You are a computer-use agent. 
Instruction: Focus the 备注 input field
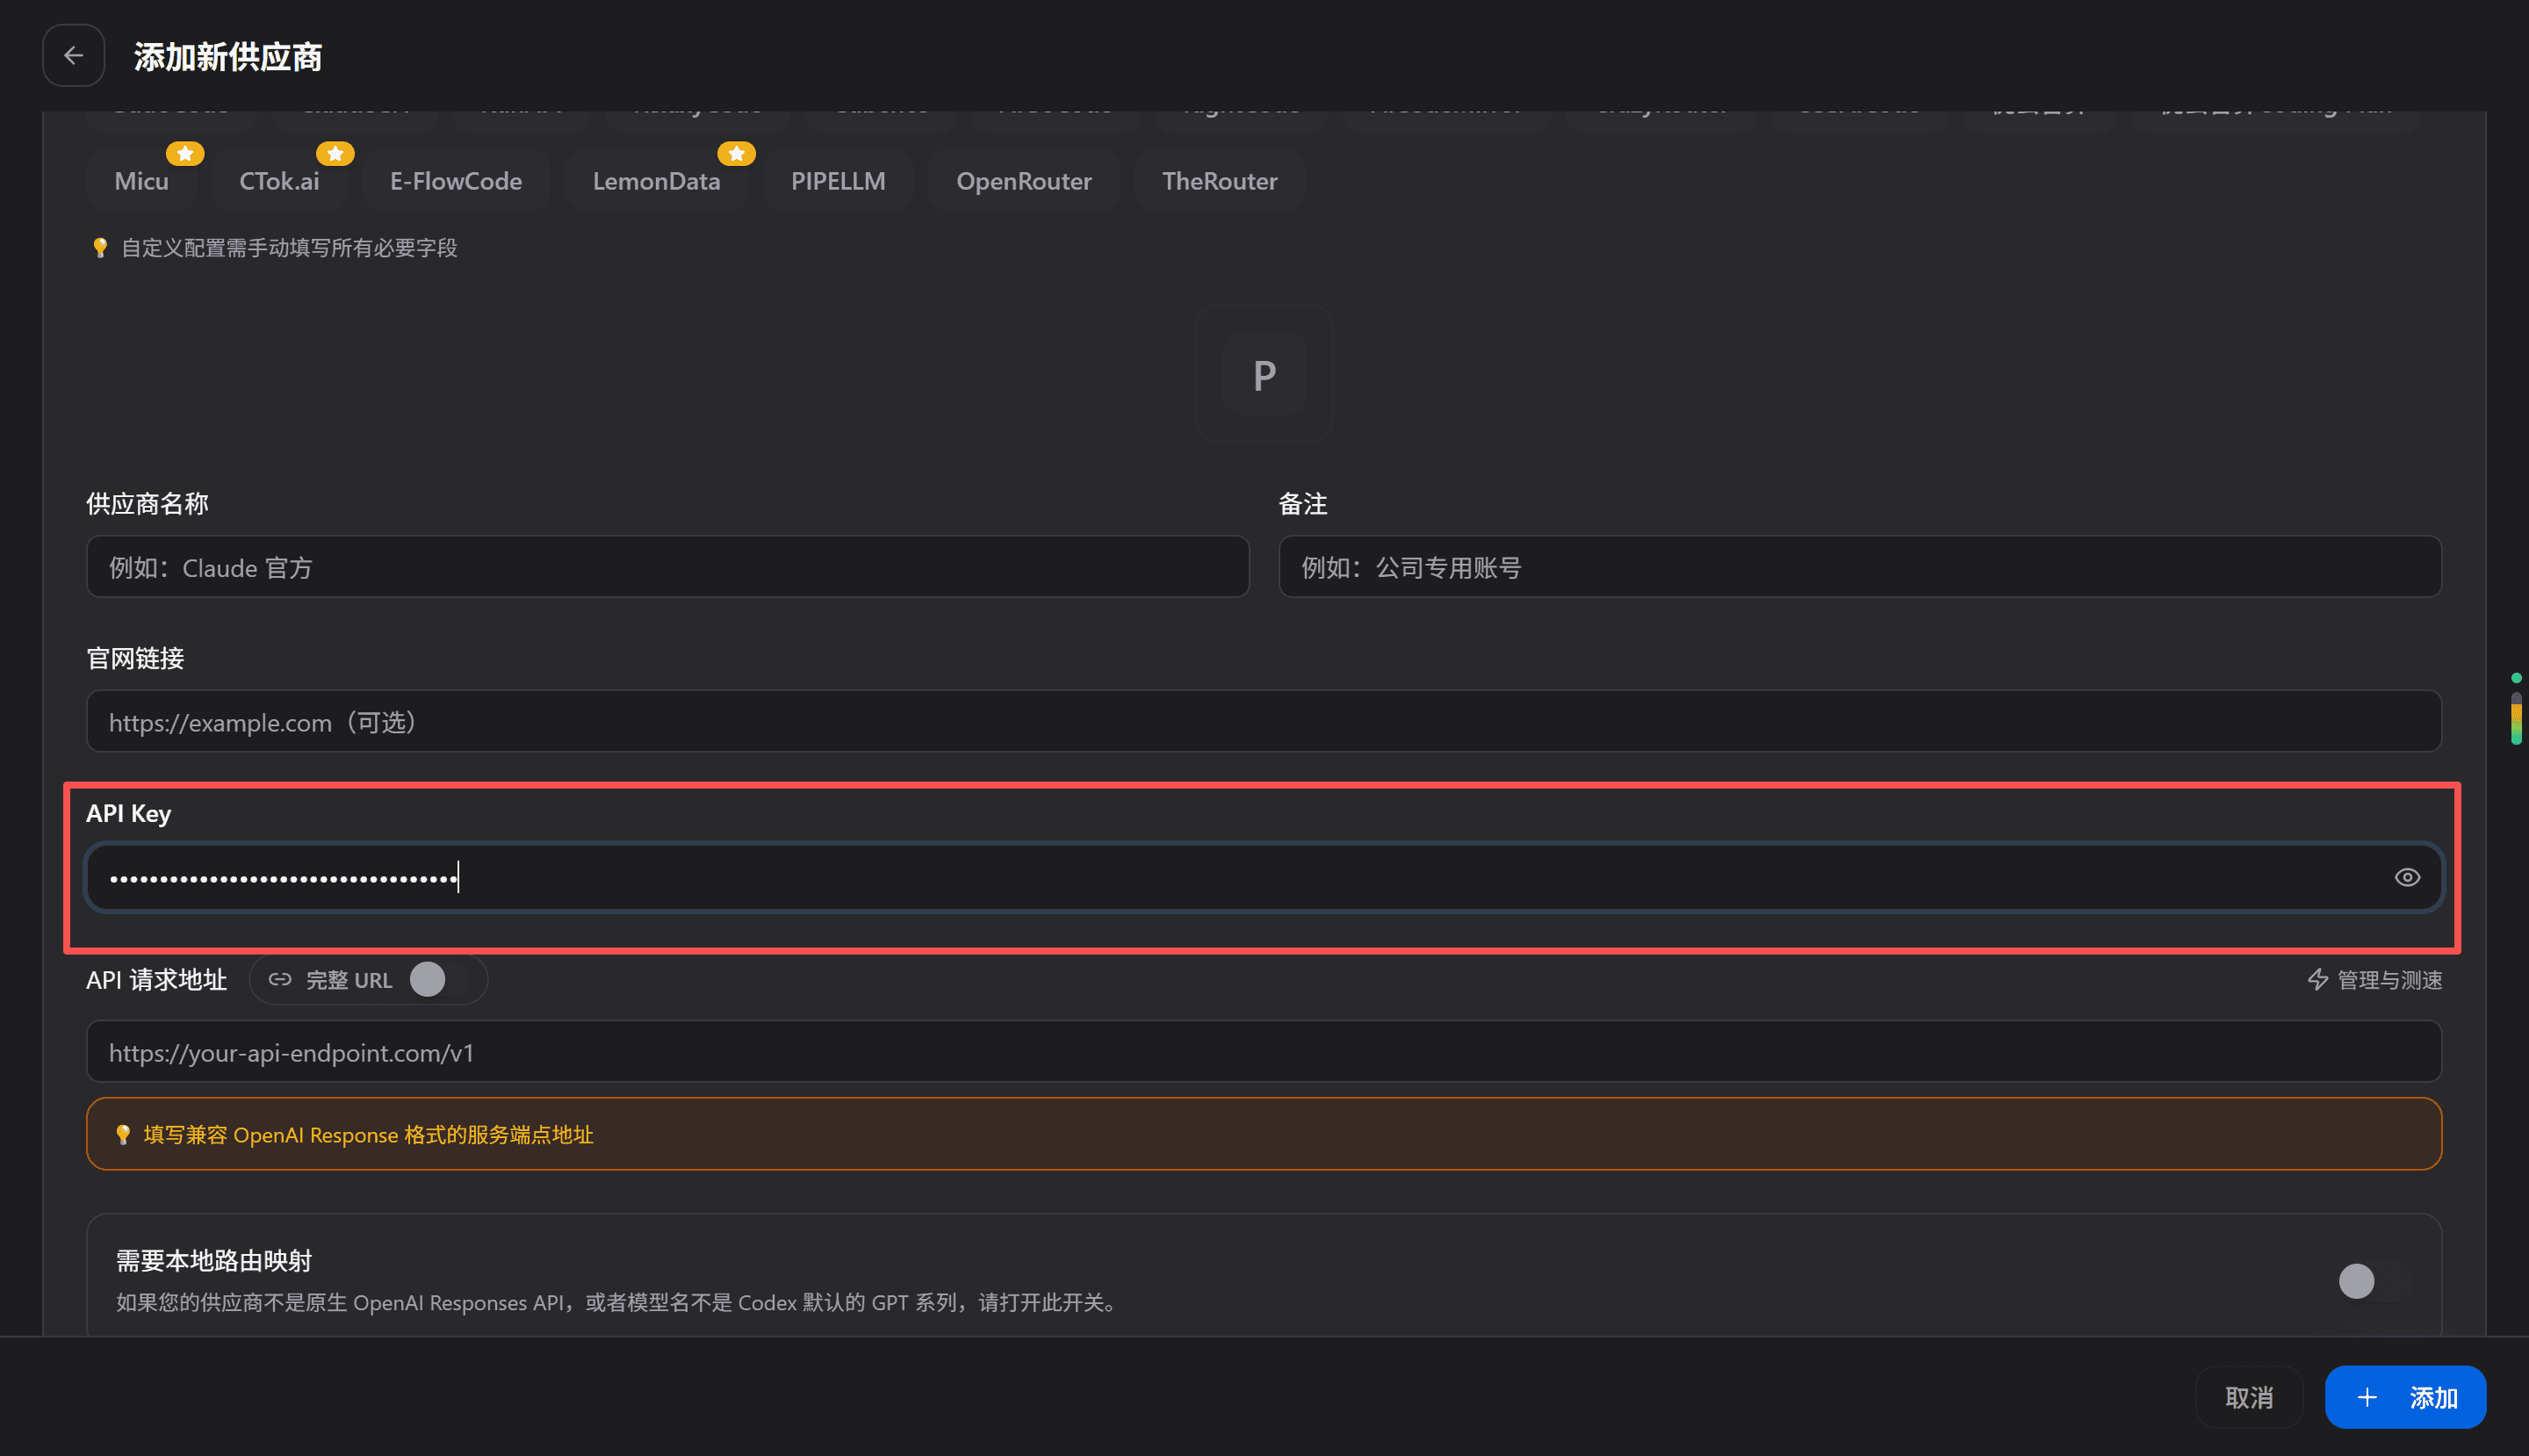click(1860, 567)
